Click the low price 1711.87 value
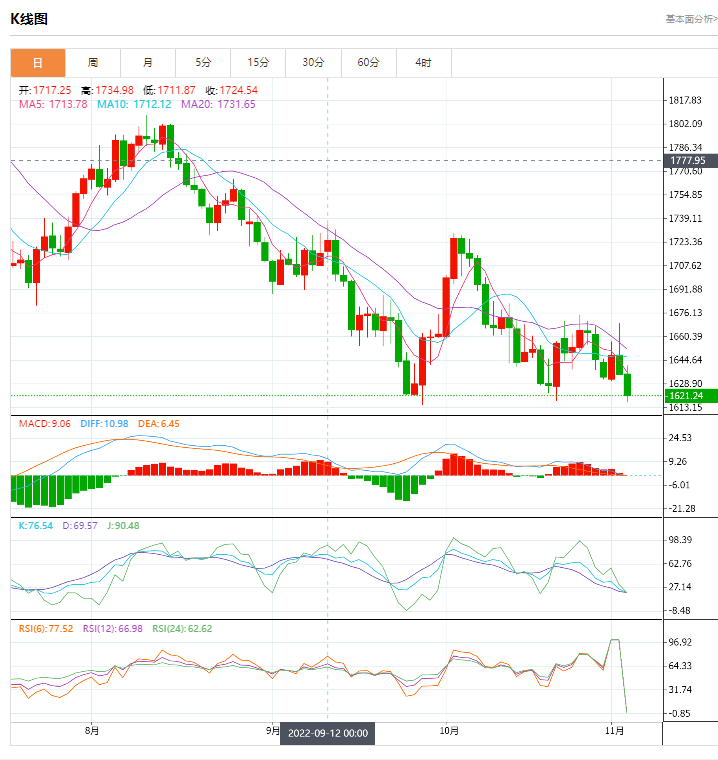 pyautogui.click(x=176, y=90)
